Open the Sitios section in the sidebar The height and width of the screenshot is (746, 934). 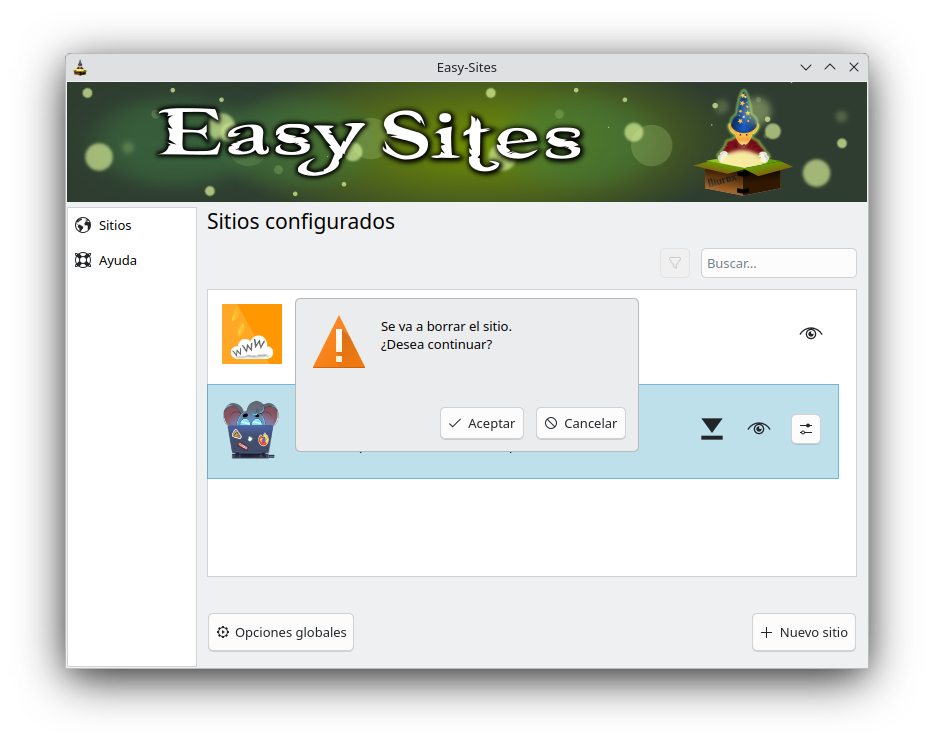[x=114, y=226]
